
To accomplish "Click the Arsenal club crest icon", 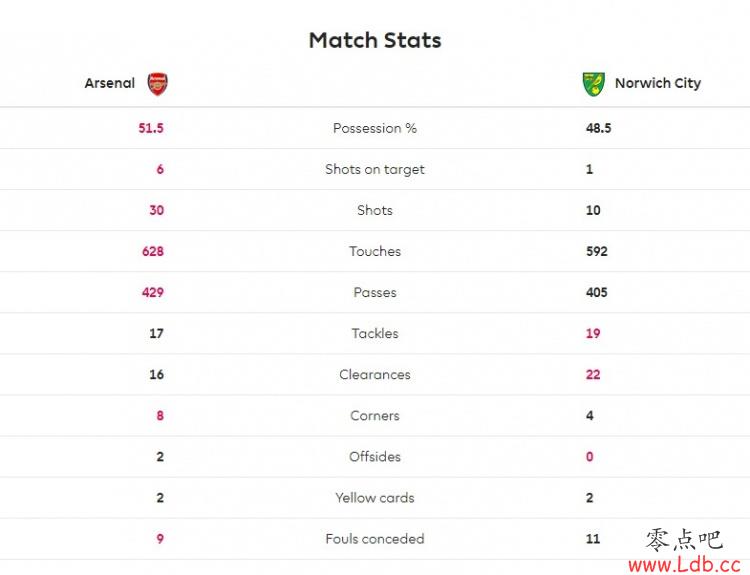I will click(x=157, y=84).
